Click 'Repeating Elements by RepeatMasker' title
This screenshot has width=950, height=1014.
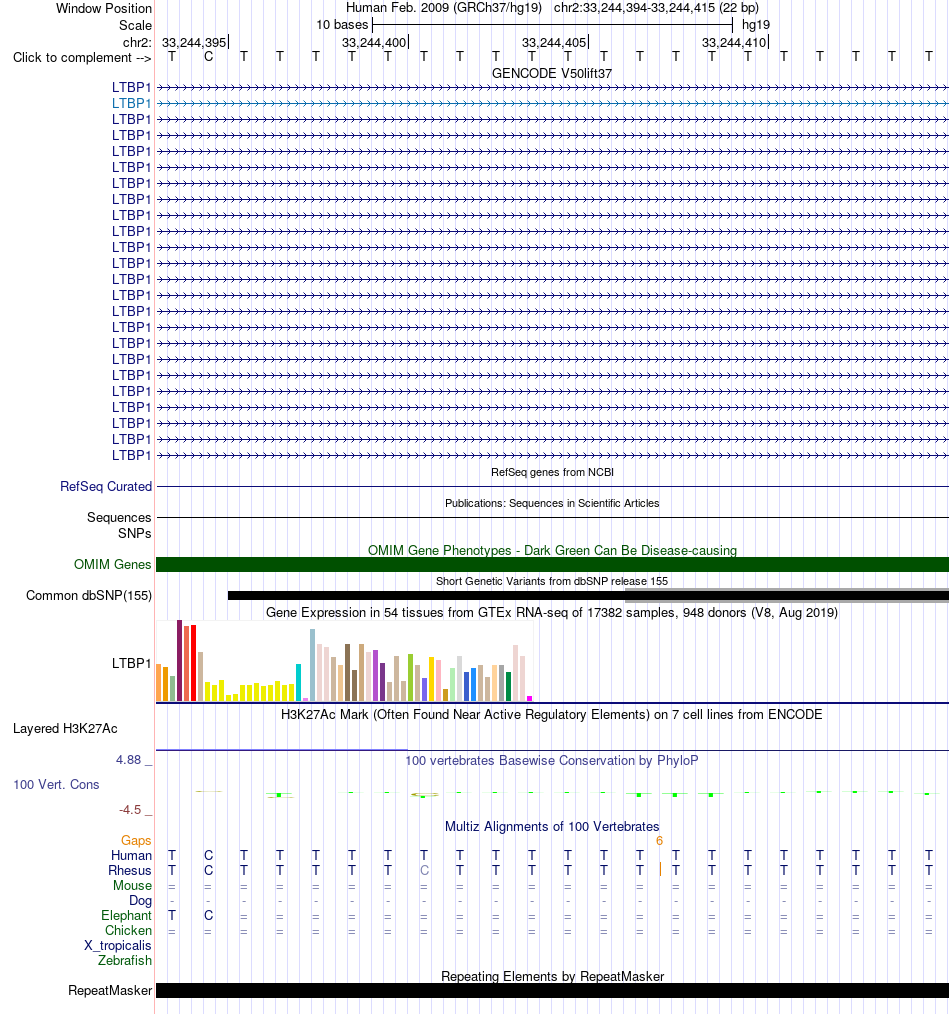(x=552, y=976)
